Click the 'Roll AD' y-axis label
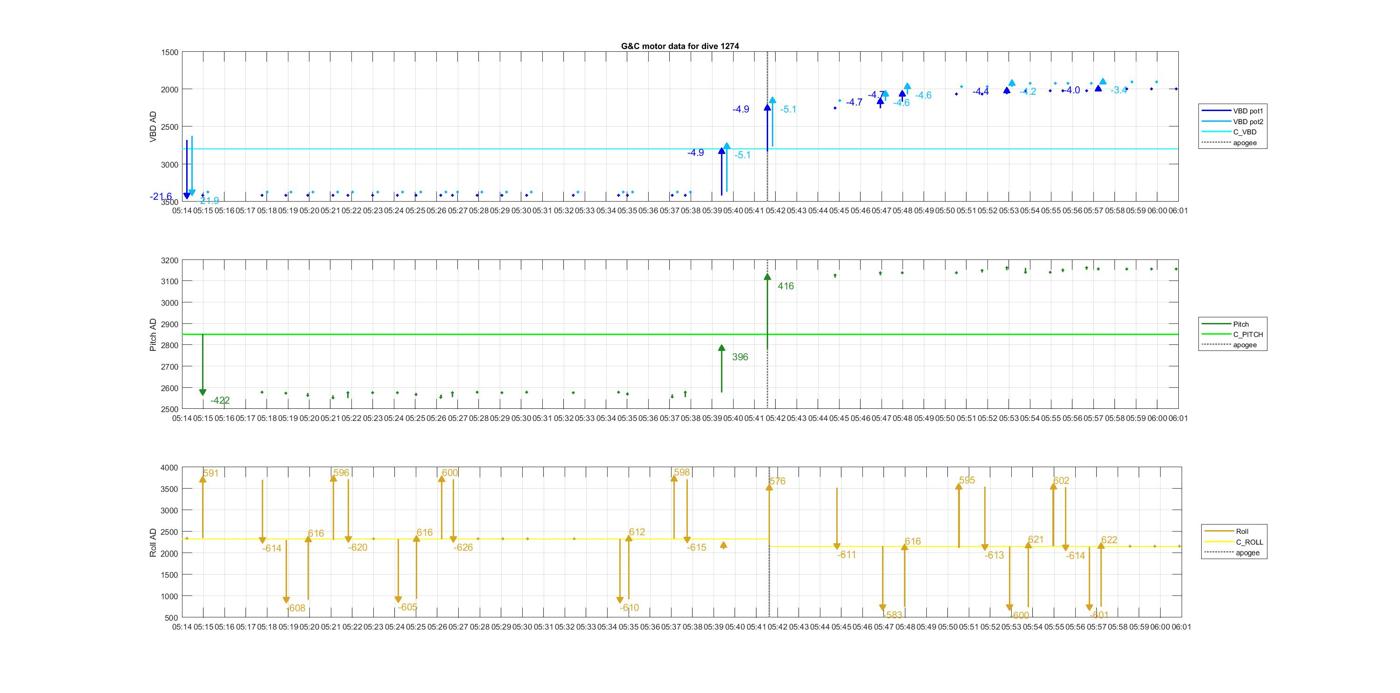Viewport: 1400px width, 693px height. pyautogui.click(x=153, y=542)
